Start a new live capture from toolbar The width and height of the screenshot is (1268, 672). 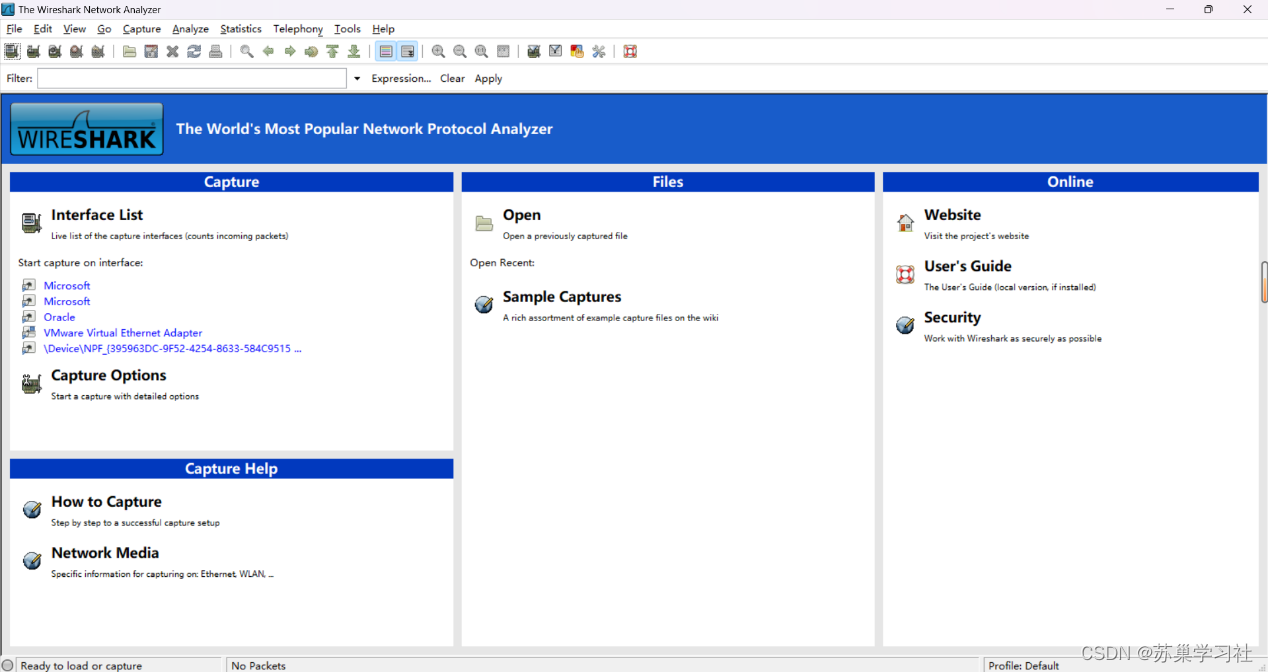pyautogui.click(x=55, y=51)
